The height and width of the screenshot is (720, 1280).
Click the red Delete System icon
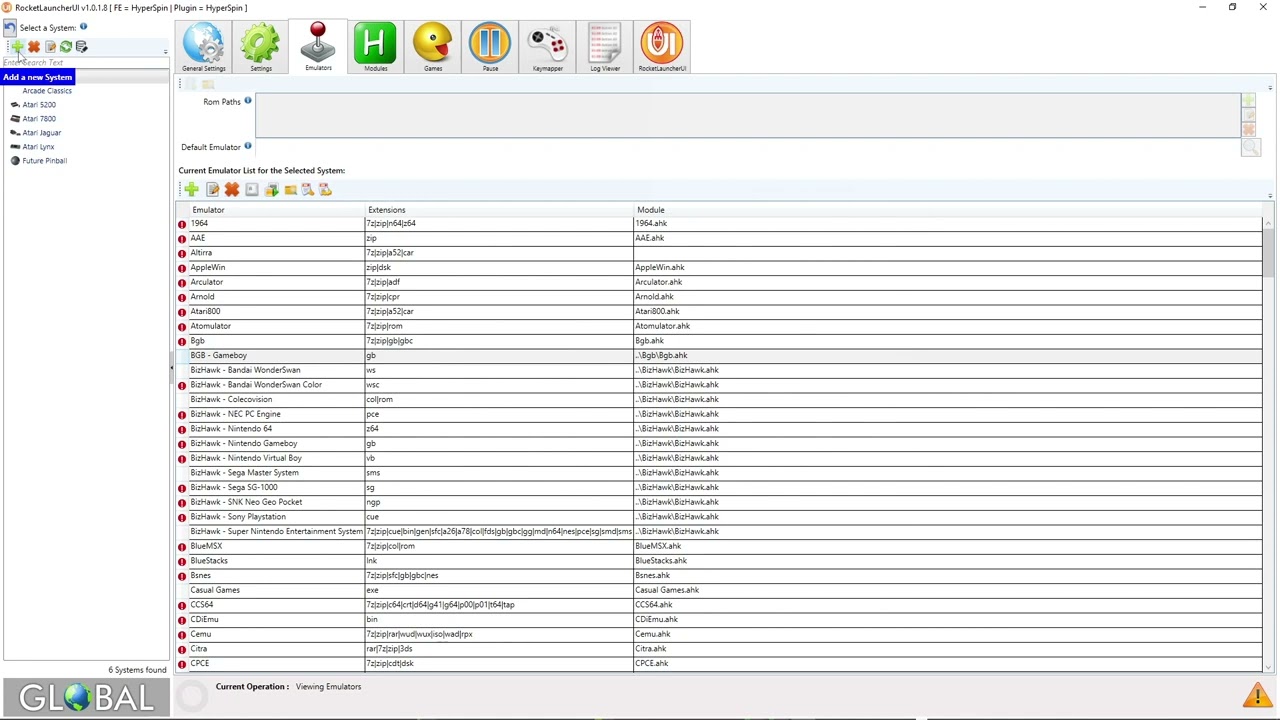click(34, 47)
